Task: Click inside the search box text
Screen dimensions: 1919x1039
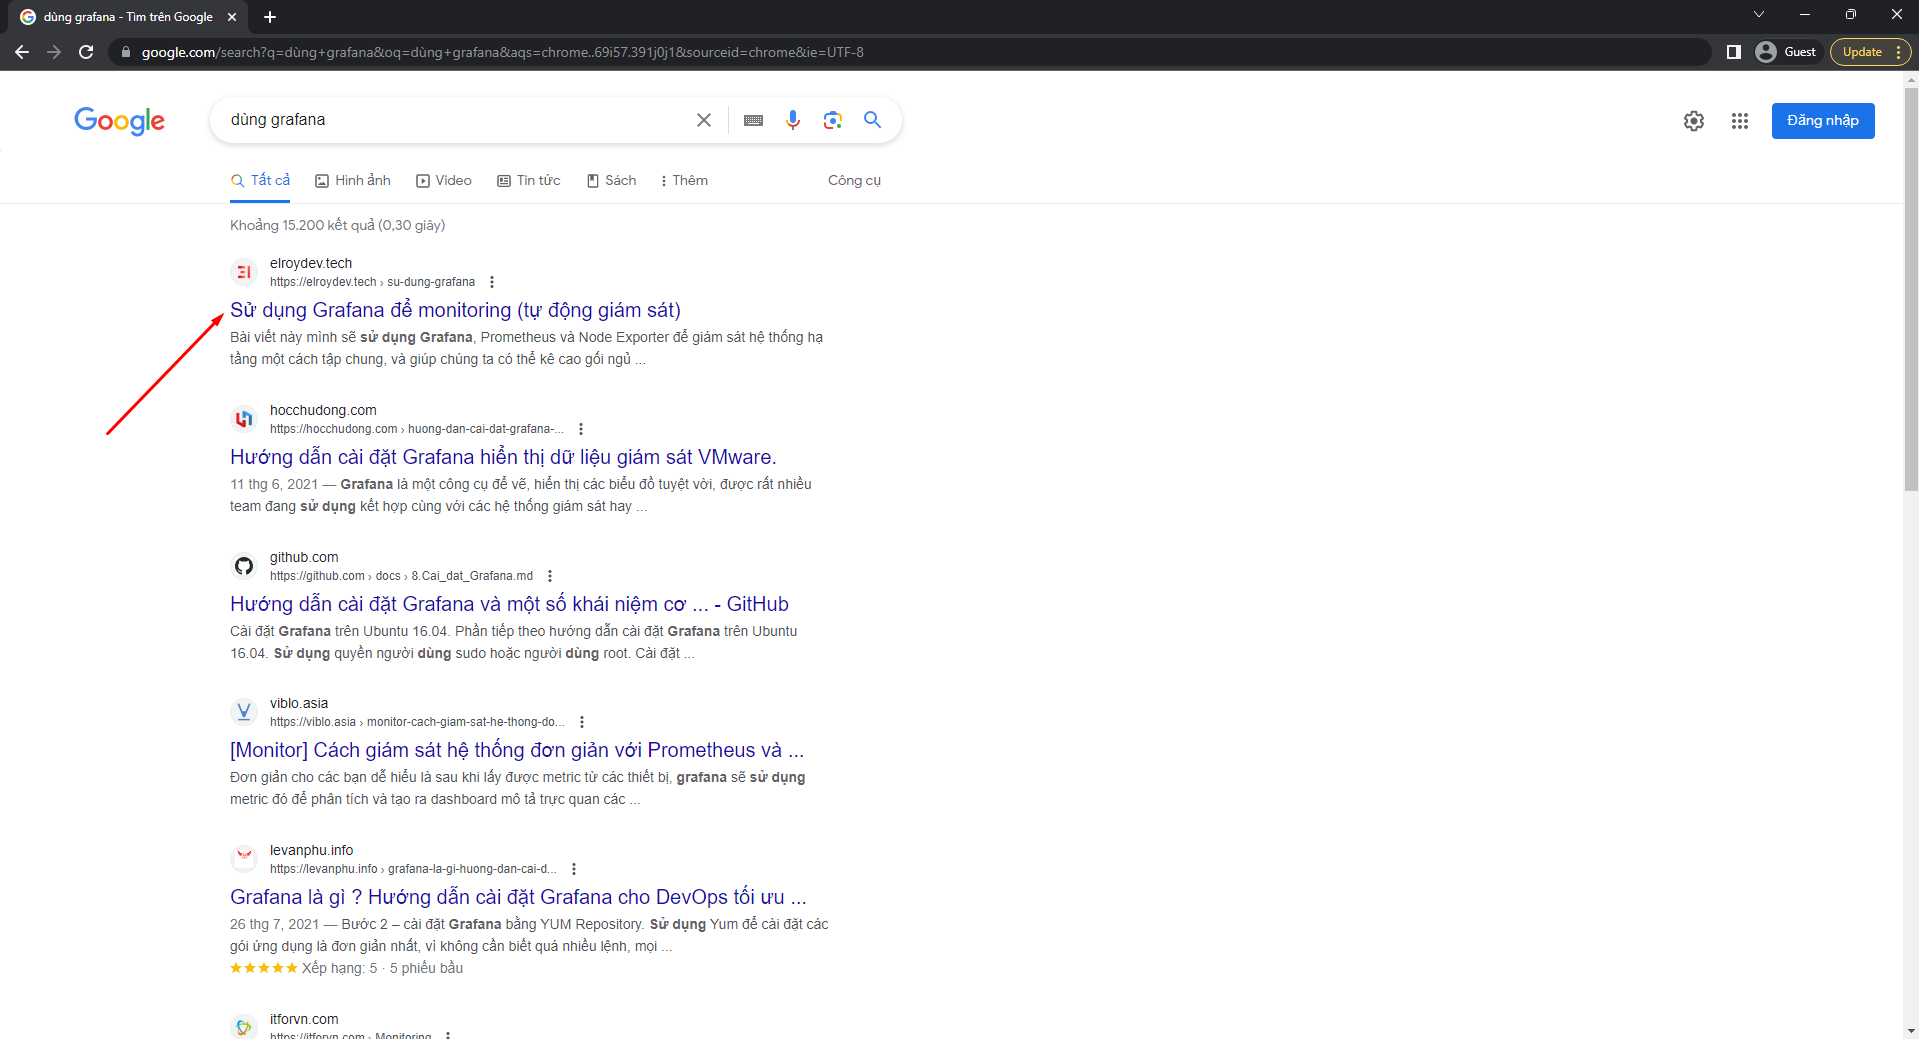Action: coord(278,120)
